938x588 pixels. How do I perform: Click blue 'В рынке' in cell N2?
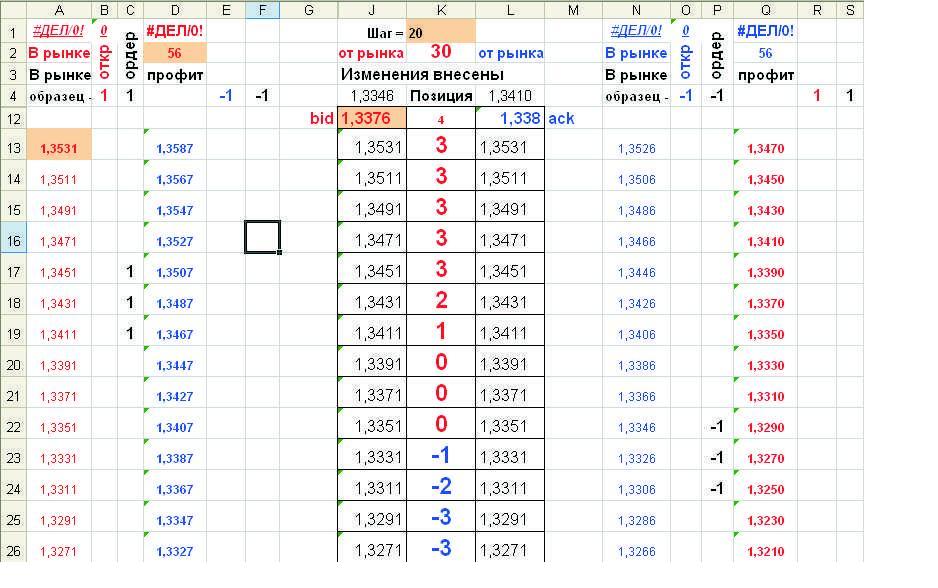[636, 53]
